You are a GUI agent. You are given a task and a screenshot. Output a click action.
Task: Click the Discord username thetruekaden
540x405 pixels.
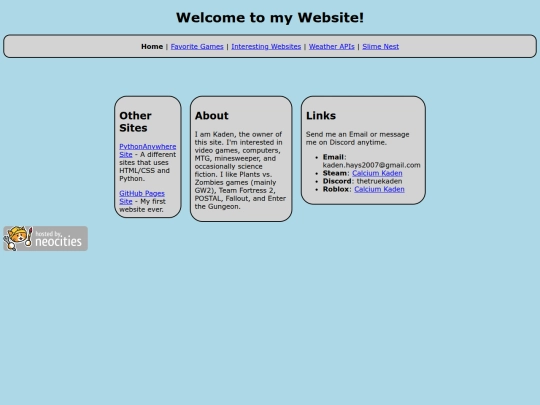pos(379,181)
